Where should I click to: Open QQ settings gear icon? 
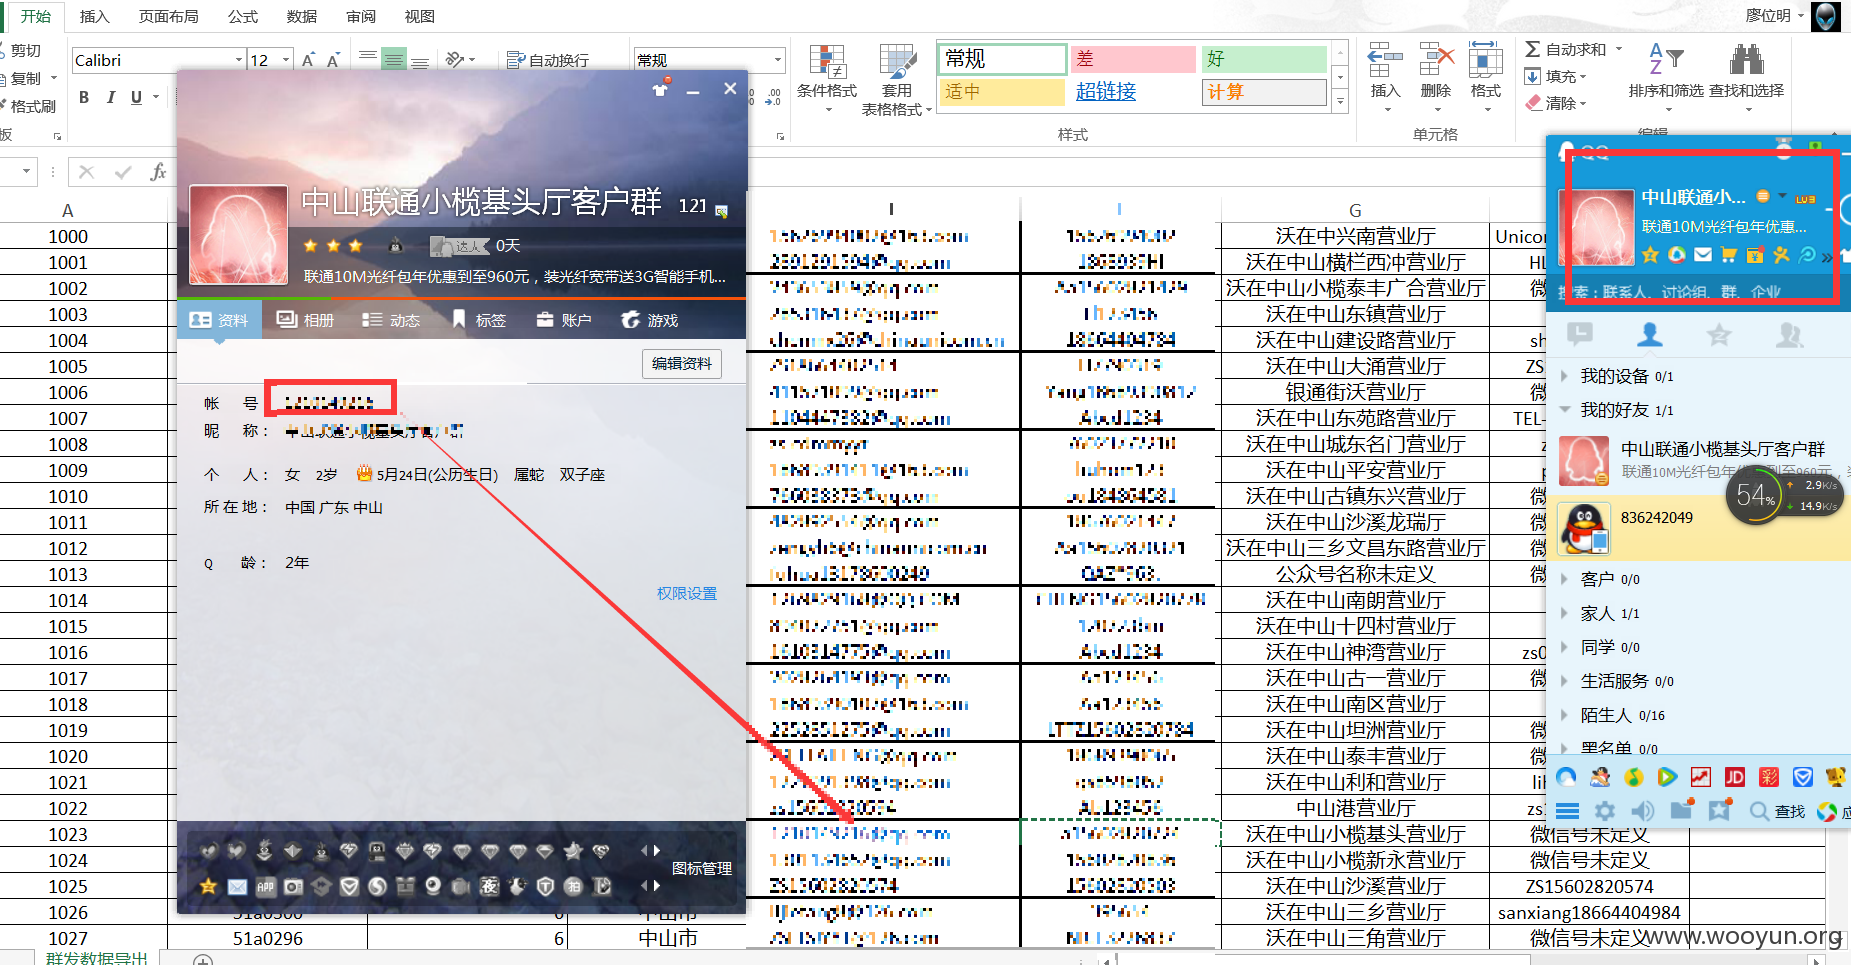pos(1605,812)
